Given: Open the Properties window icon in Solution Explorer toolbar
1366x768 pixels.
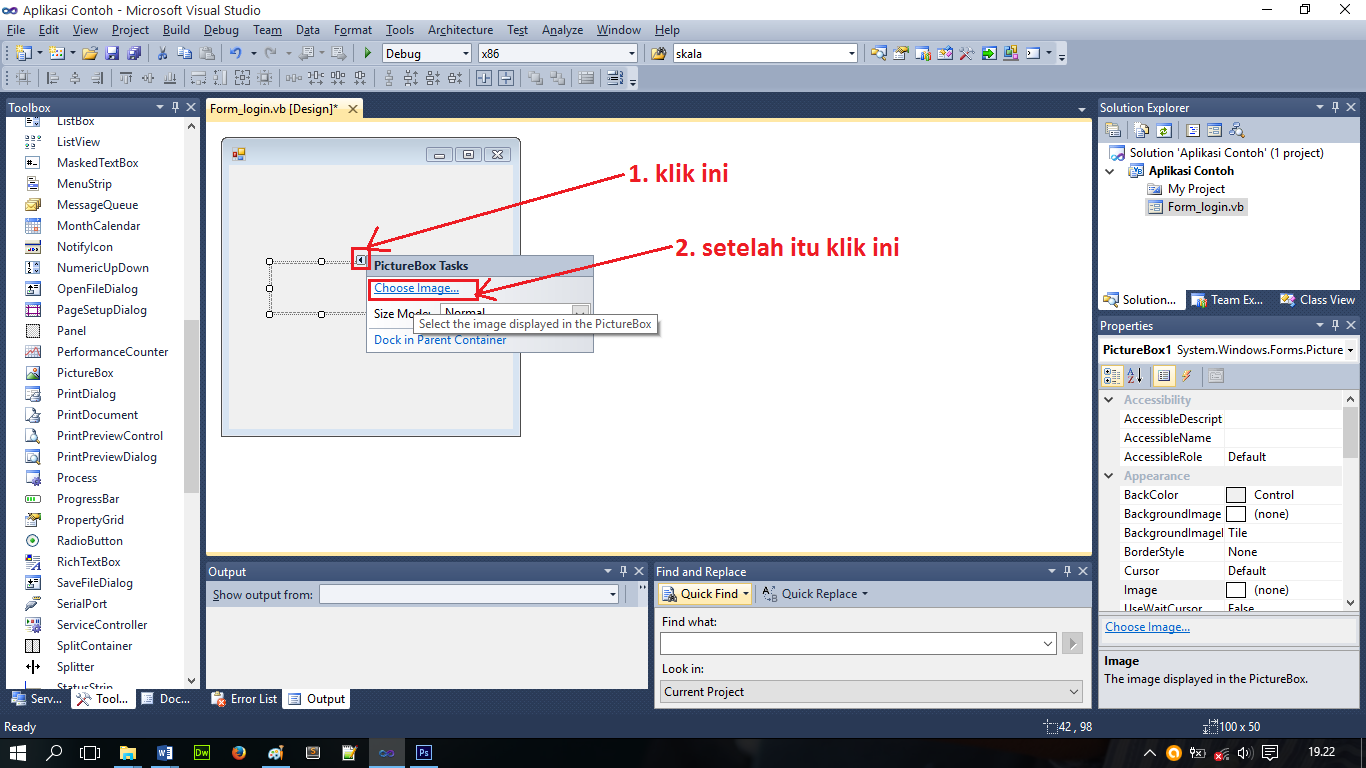Looking at the screenshot, I should click(1113, 130).
